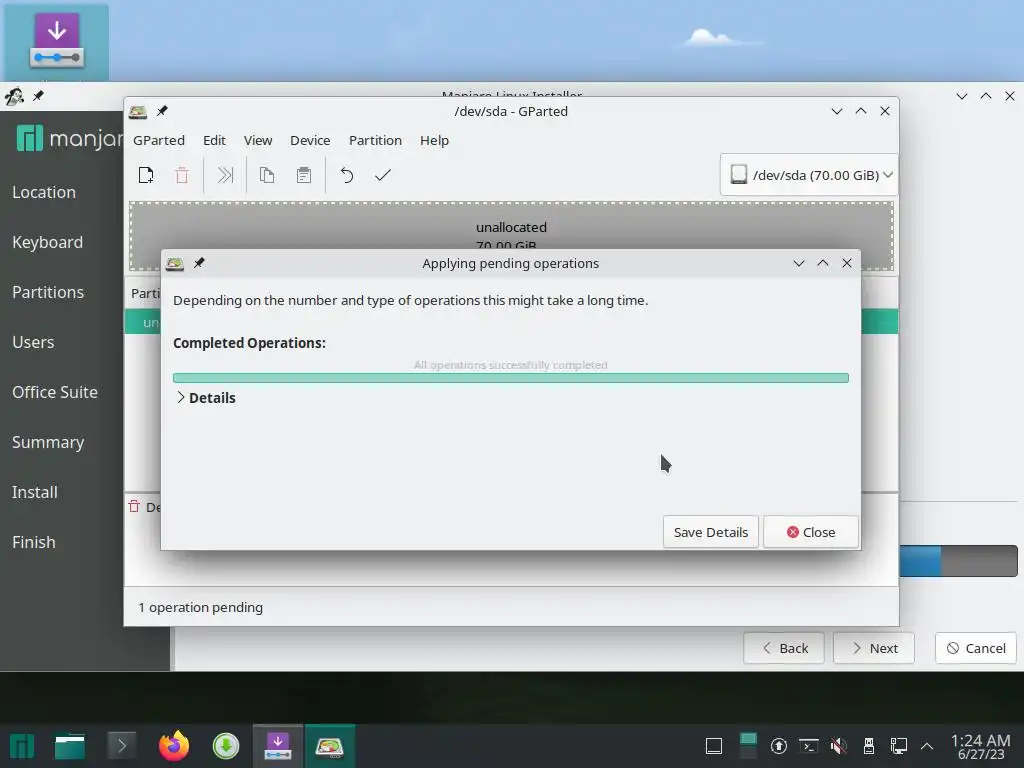The image size is (1024, 768).
Task: Click the updates tray icon
Action: (778, 746)
